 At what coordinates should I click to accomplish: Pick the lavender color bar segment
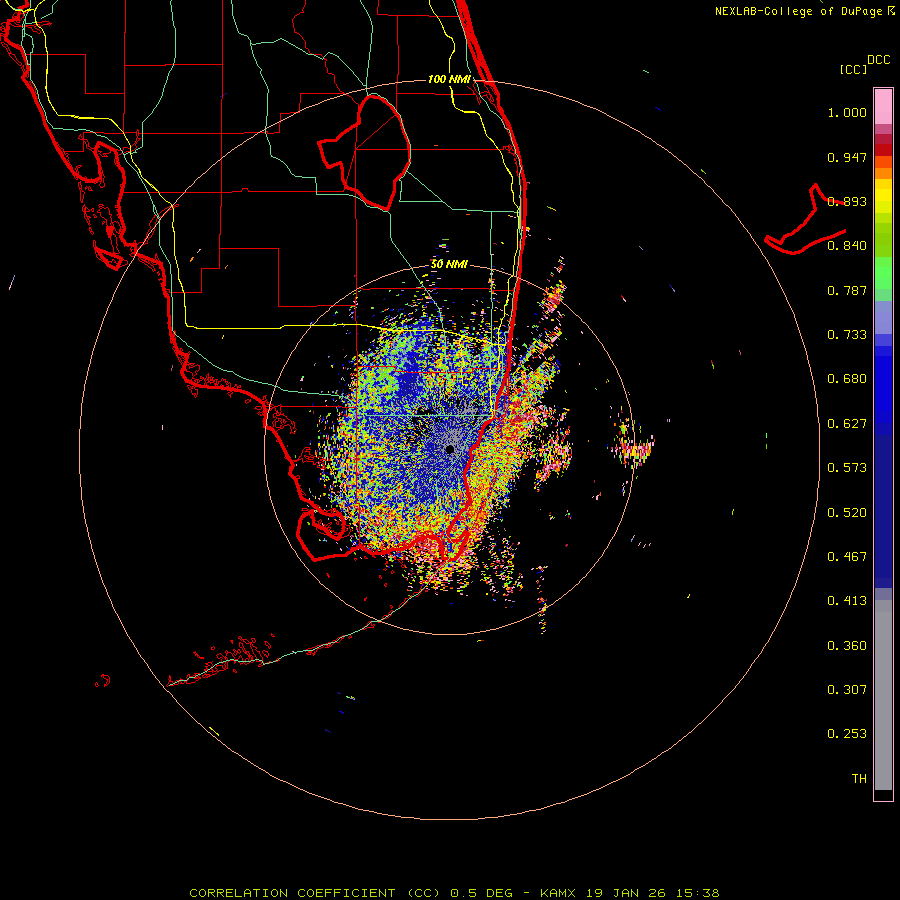click(x=883, y=317)
